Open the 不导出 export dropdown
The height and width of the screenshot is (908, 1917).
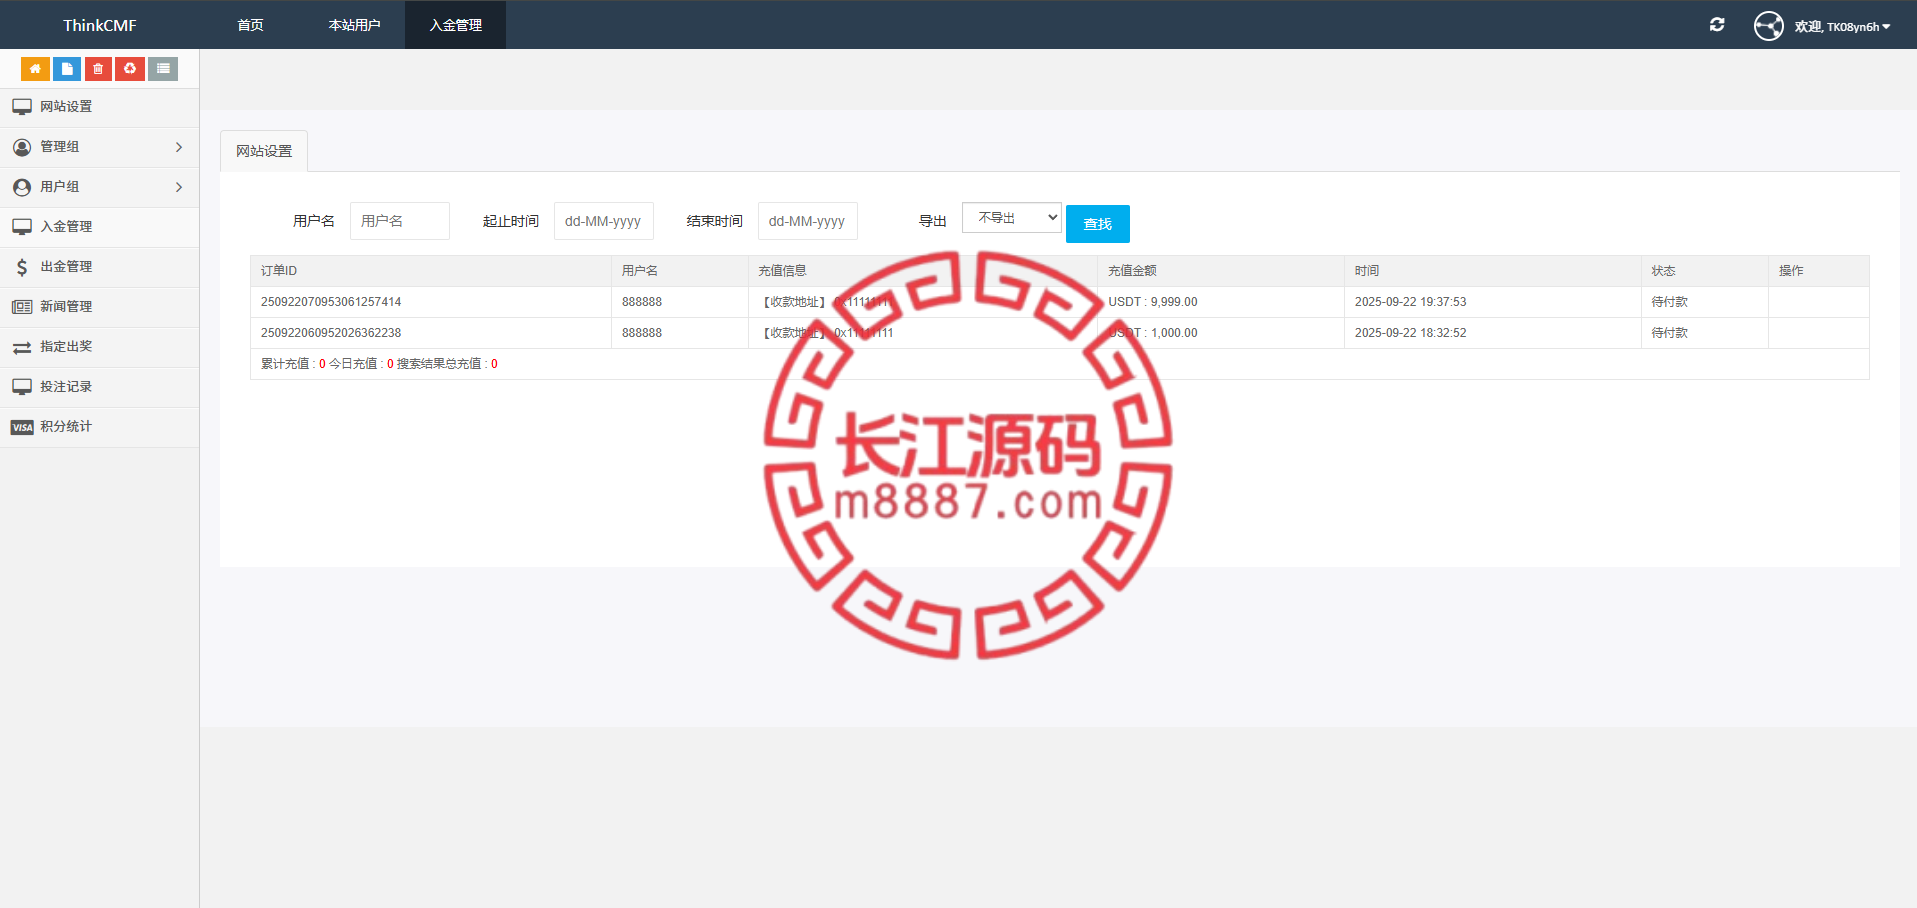[x=1011, y=218]
